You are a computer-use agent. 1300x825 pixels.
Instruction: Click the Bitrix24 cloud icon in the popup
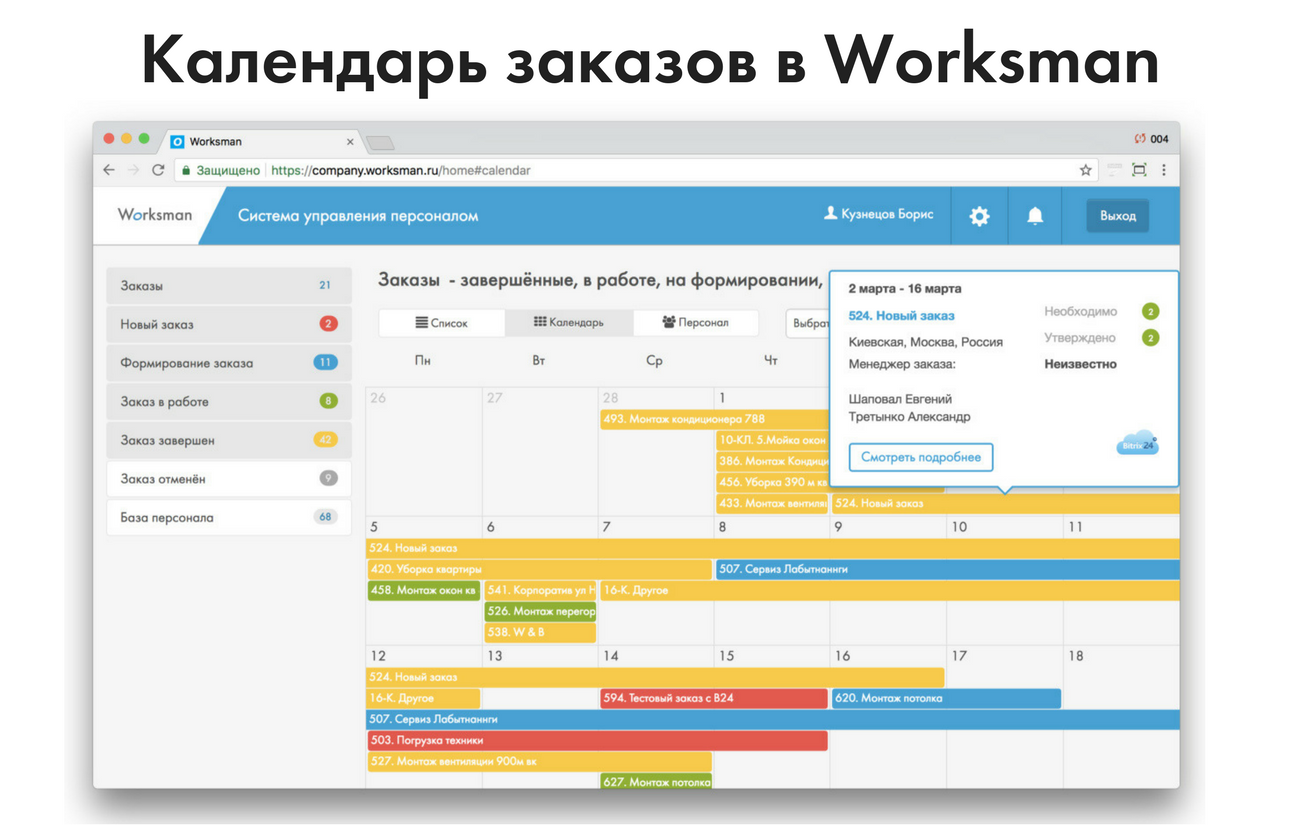[1137, 443]
